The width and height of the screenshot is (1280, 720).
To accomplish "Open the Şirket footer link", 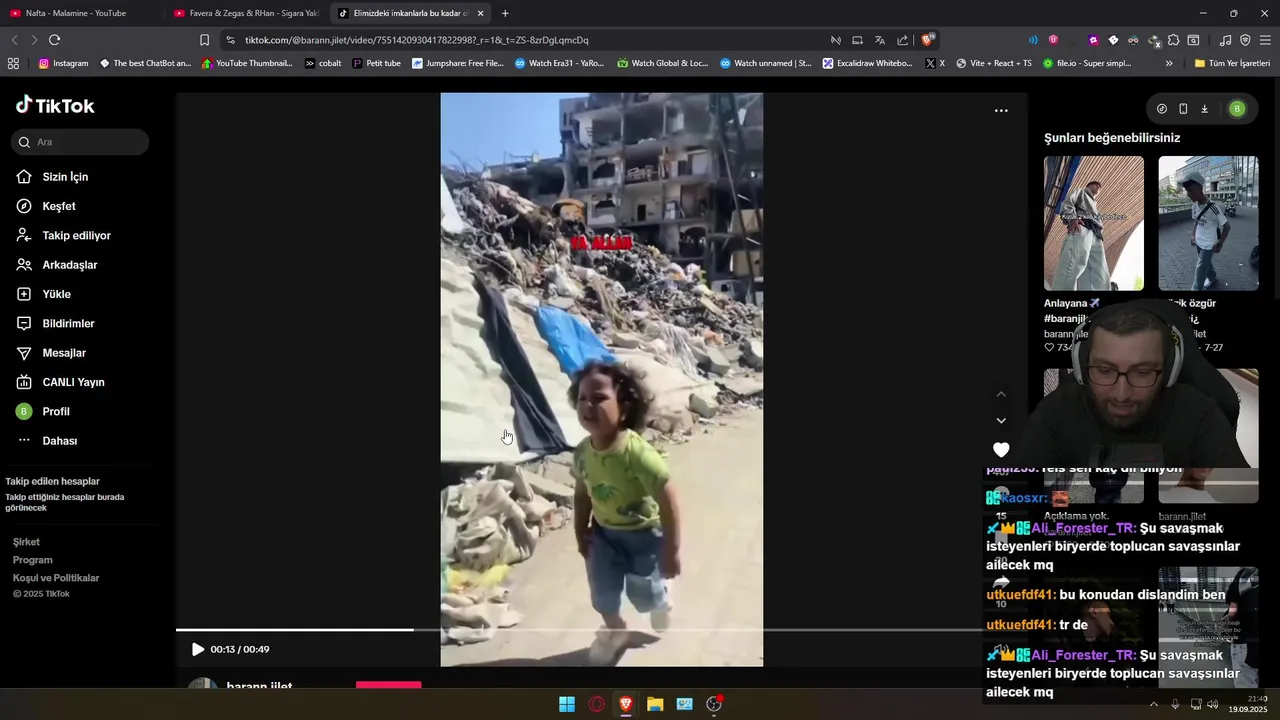I will (x=26, y=542).
